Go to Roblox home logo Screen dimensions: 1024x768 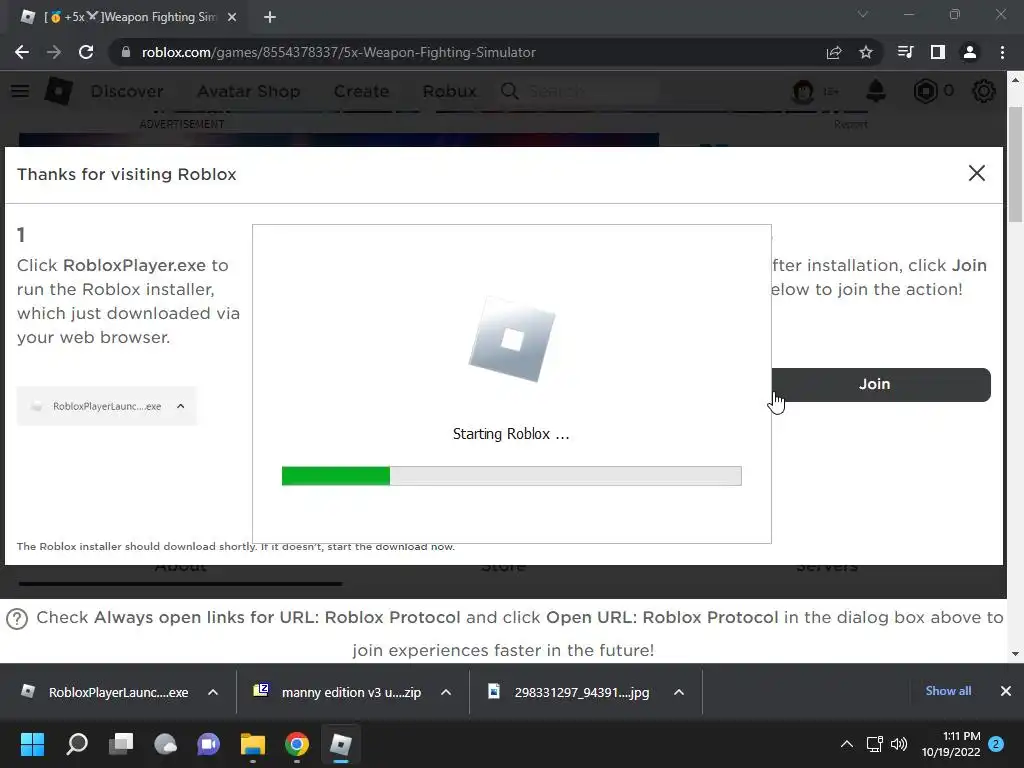click(58, 91)
